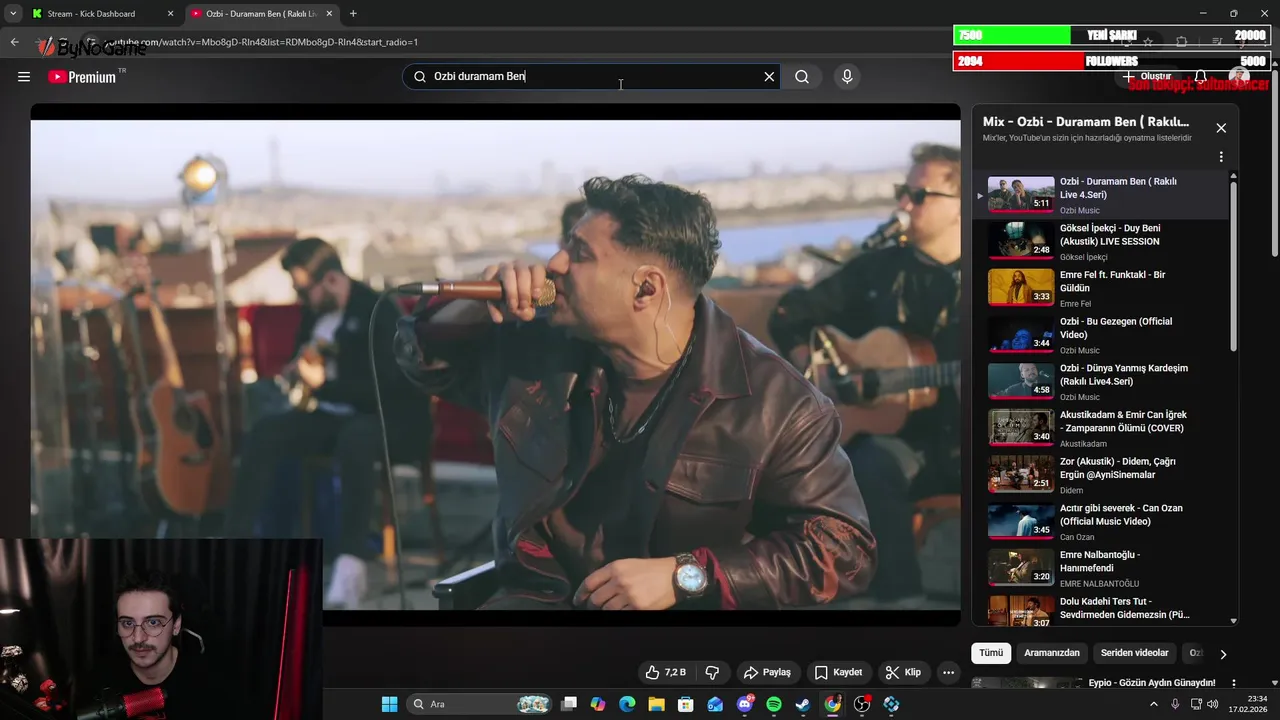The image size is (1280, 720).
Task: Click the taskbar 'Ara' search box
Action: (x=481, y=704)
